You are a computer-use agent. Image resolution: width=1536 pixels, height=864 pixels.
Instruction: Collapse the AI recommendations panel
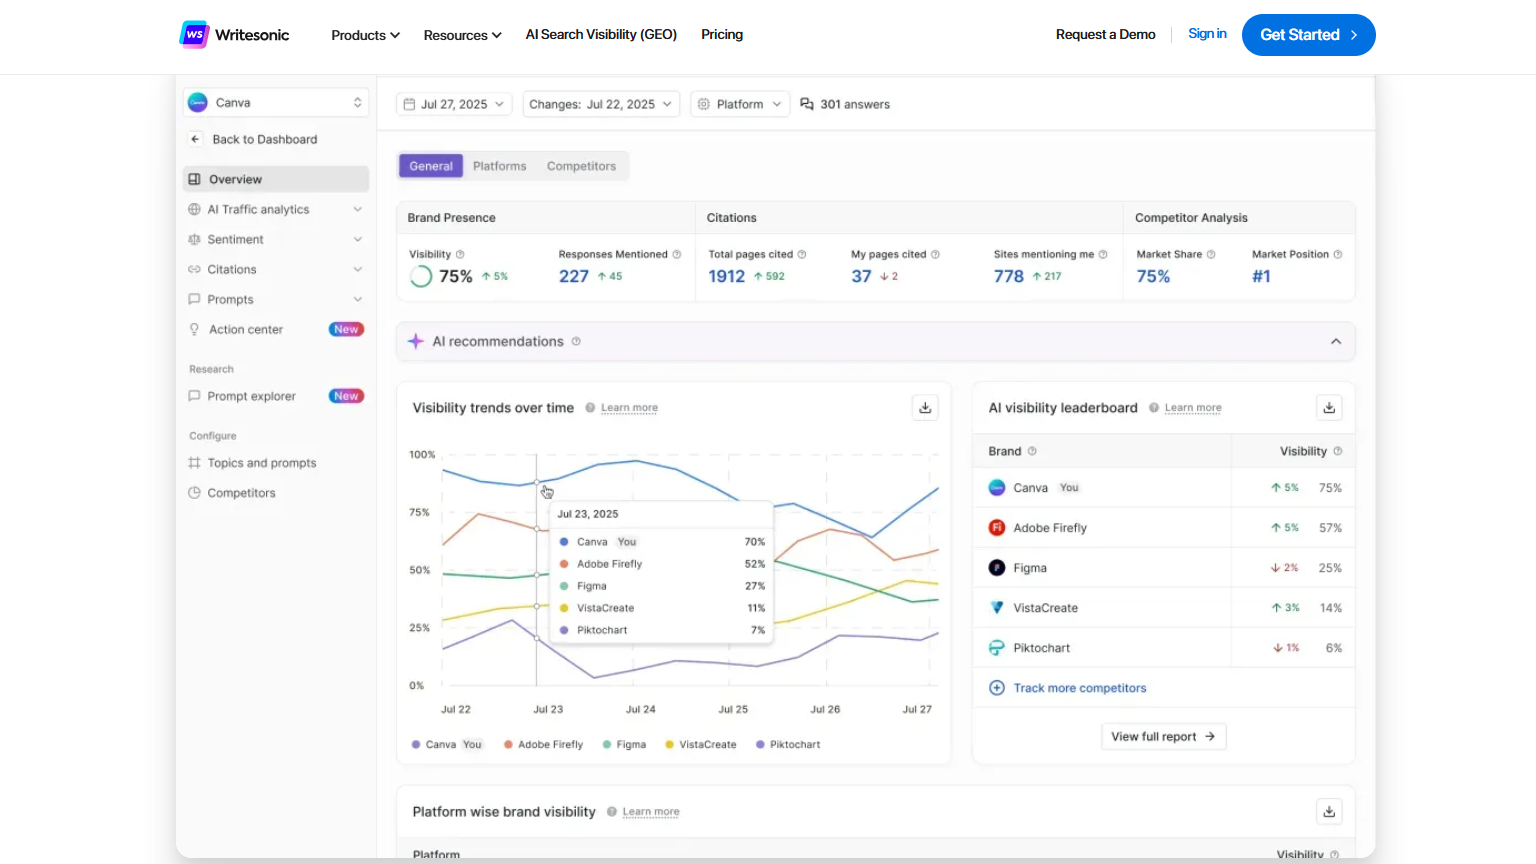coord(1335,341)
